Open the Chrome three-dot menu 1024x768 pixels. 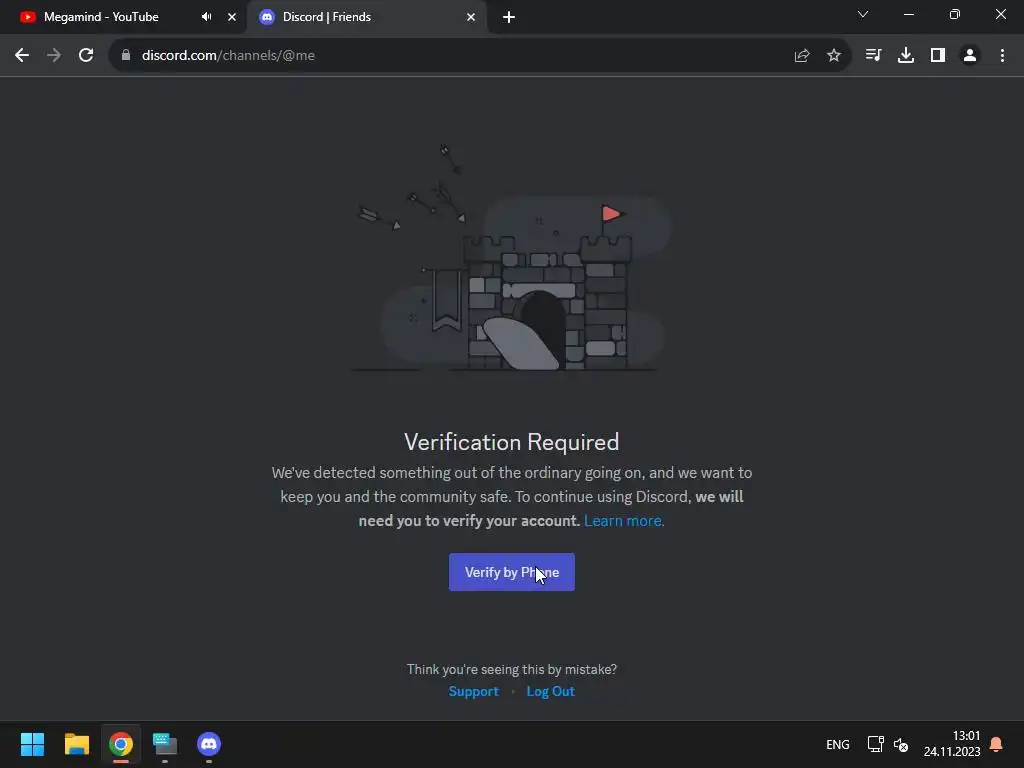point(1002,55)
